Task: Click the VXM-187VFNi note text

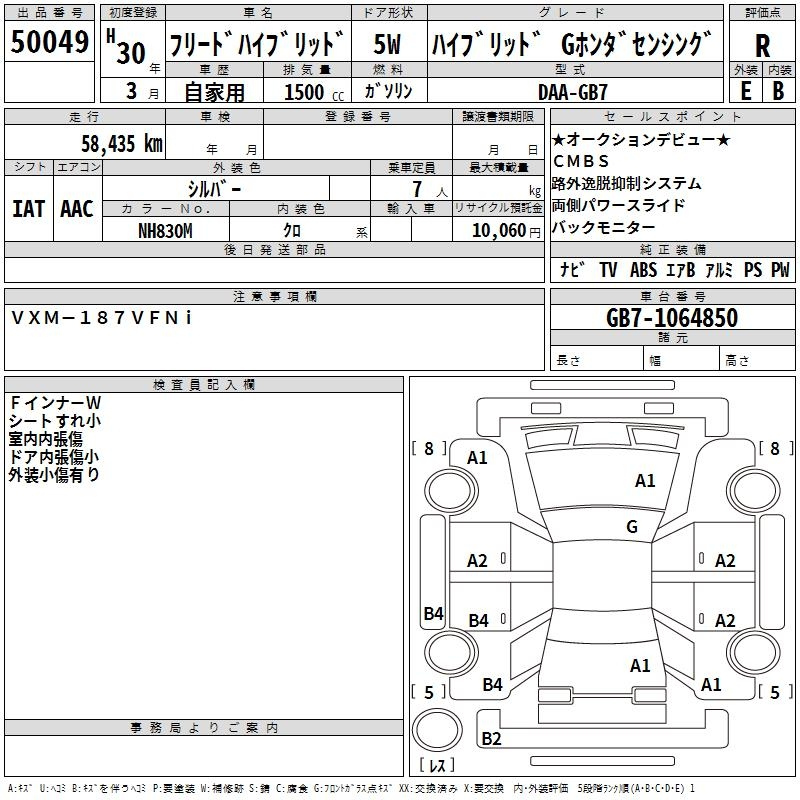Action: (102, 317)
